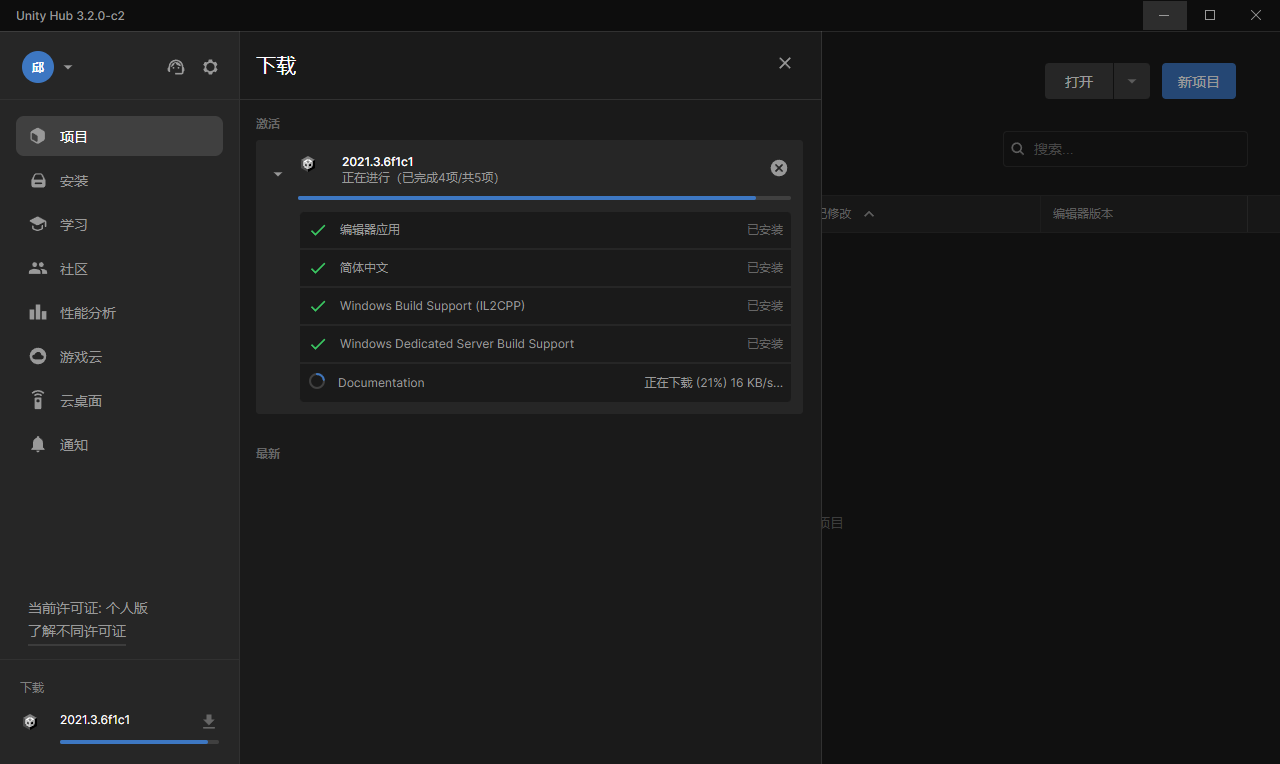Image resolution: width=1280 pixels, height=764 pixels.
Task: Click the 简体中文 row
Action: click(x=545, y=268)
